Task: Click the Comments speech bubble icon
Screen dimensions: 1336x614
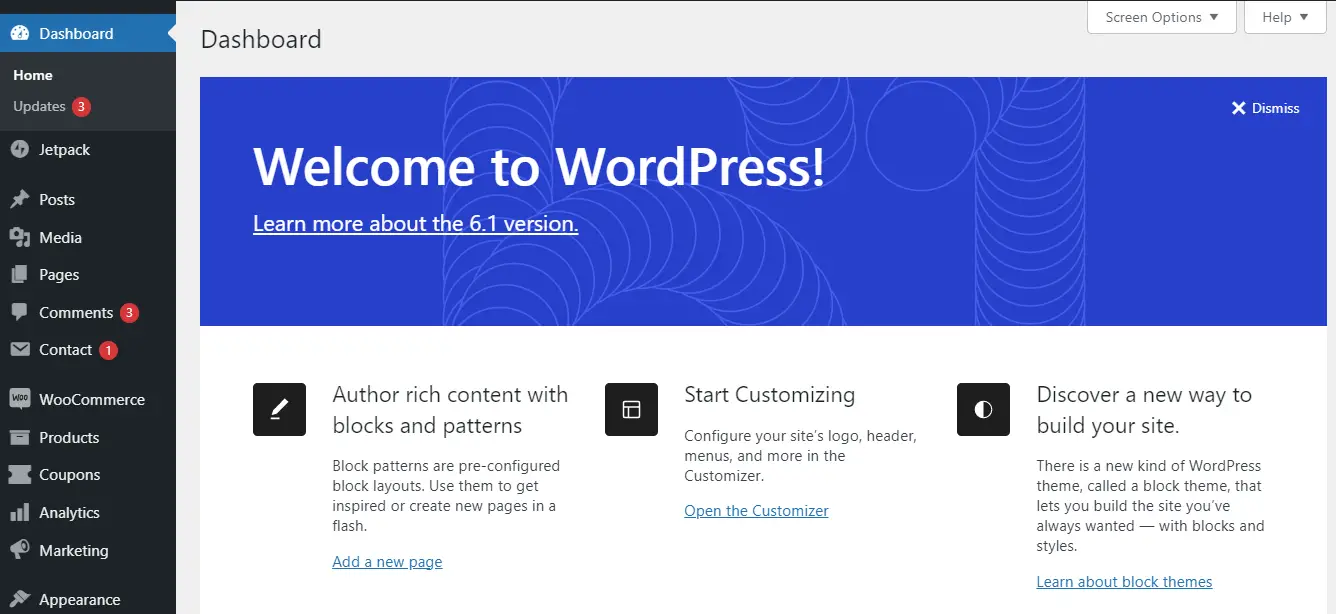Action: (x=19, y=313)
